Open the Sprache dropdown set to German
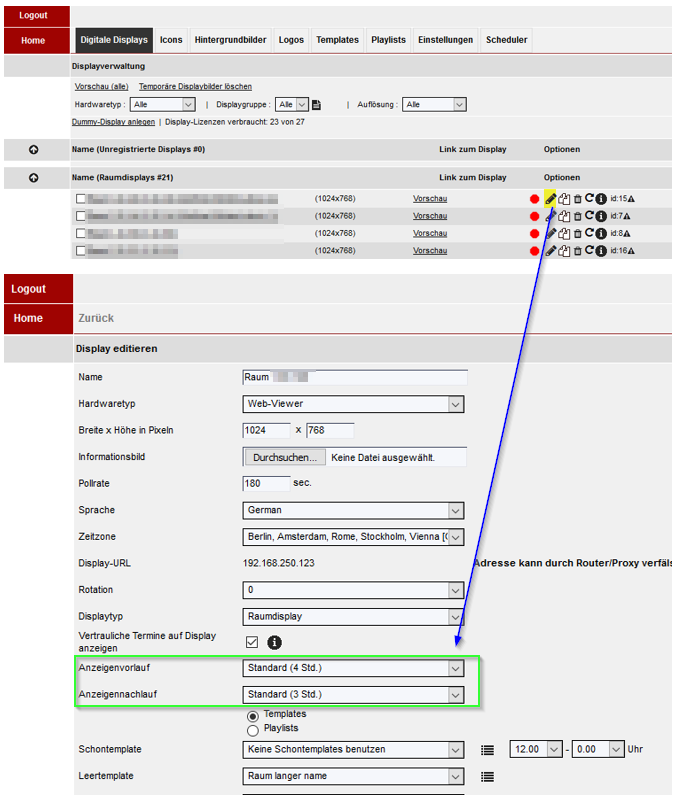Image resolution: width=680 pixels, height=800 pixels. 354,510
